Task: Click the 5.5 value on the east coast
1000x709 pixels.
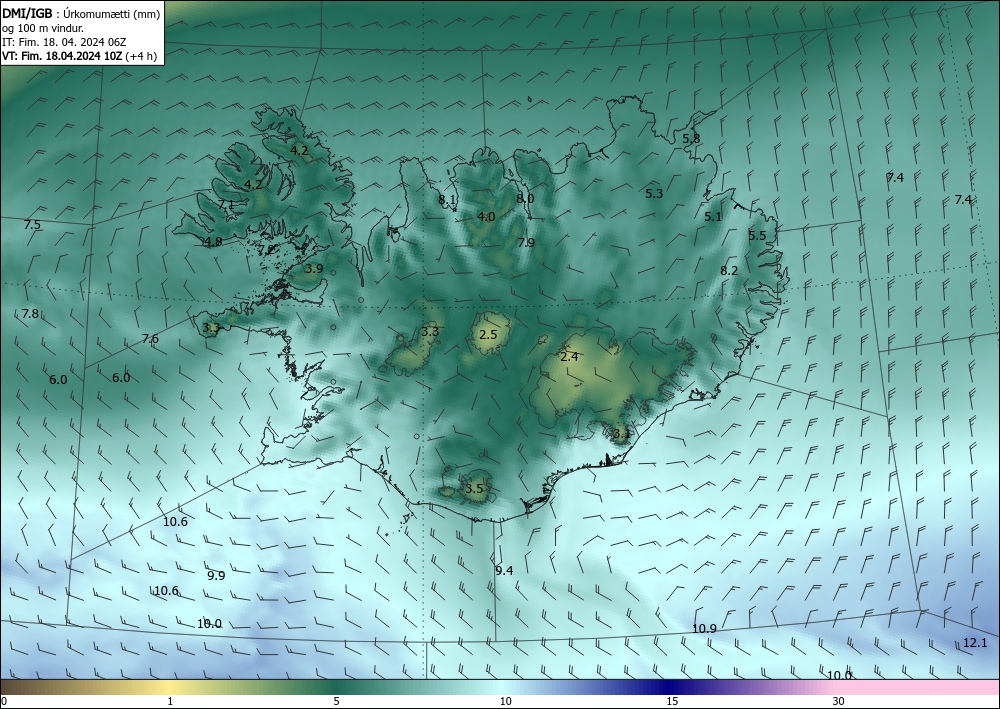Action: [x=757, y=236]
